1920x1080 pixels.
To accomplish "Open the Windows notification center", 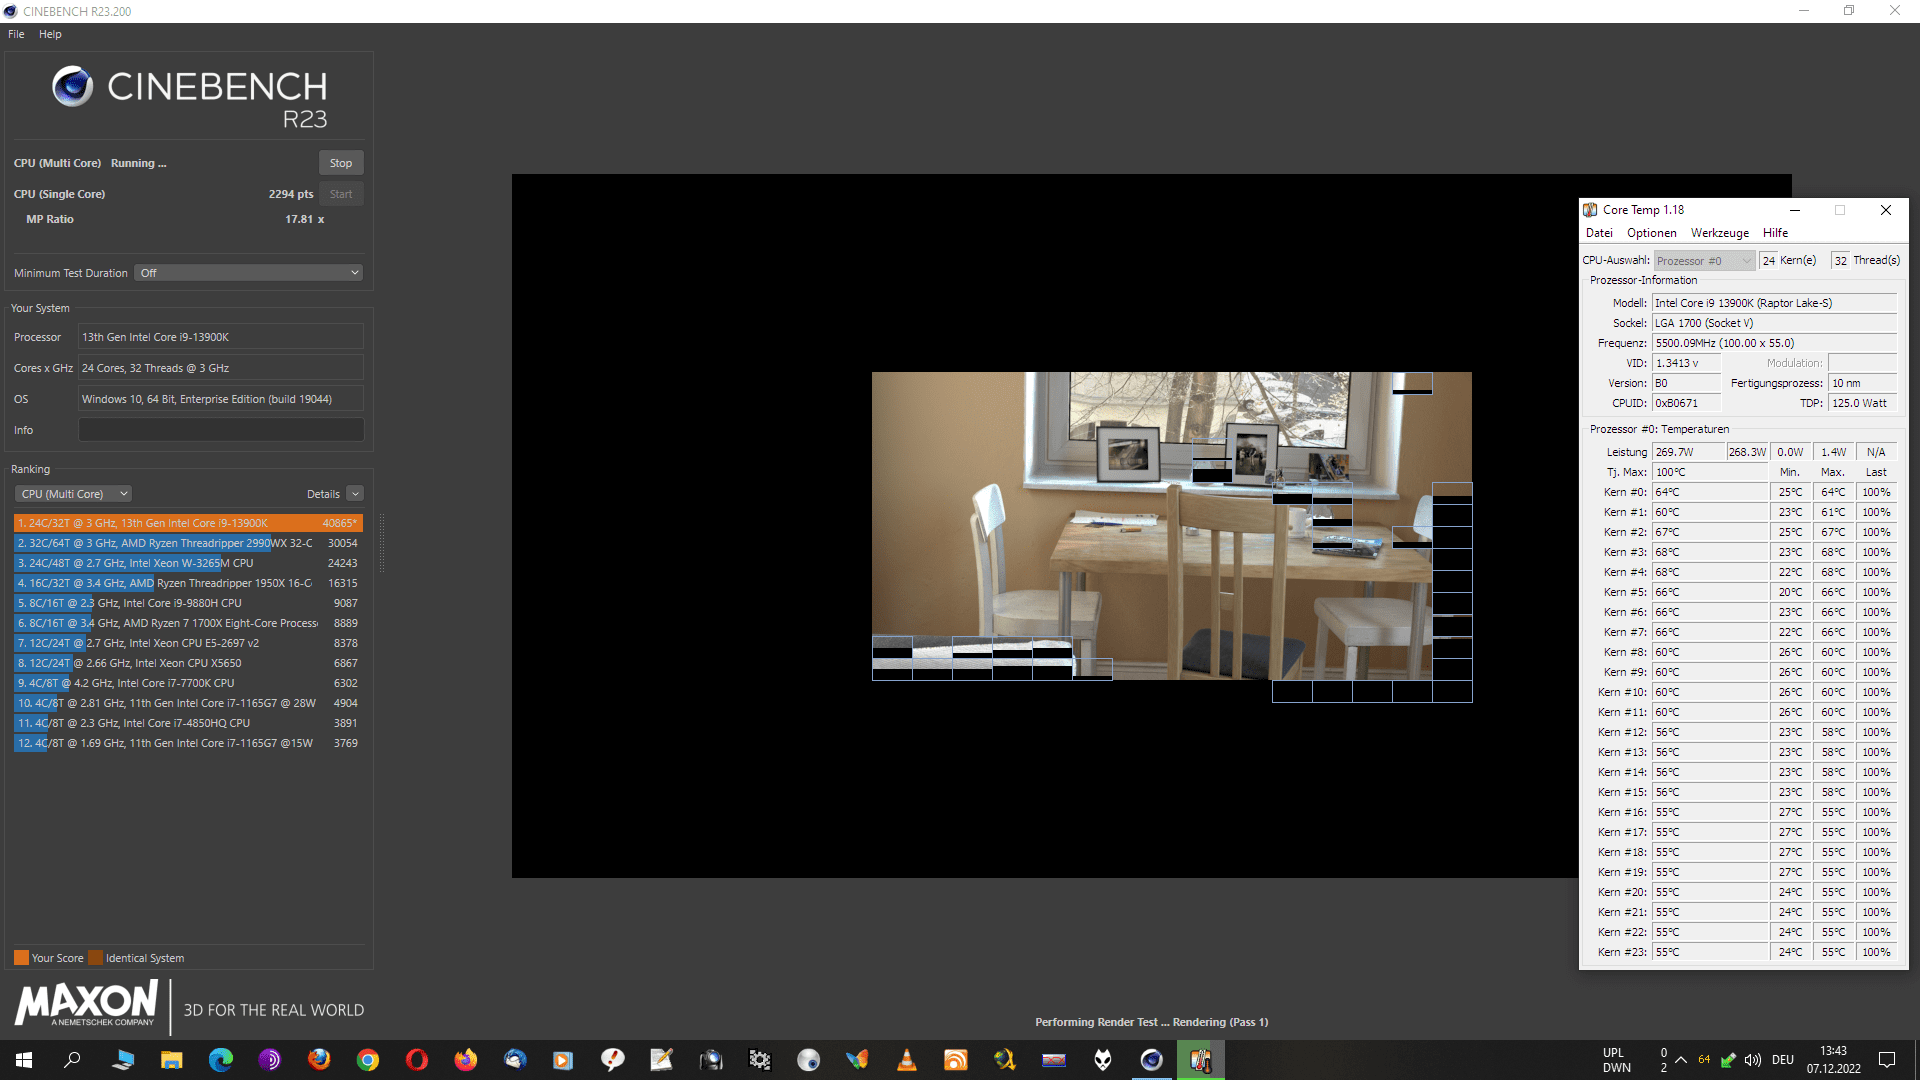I will (x=1887, y=1060).
